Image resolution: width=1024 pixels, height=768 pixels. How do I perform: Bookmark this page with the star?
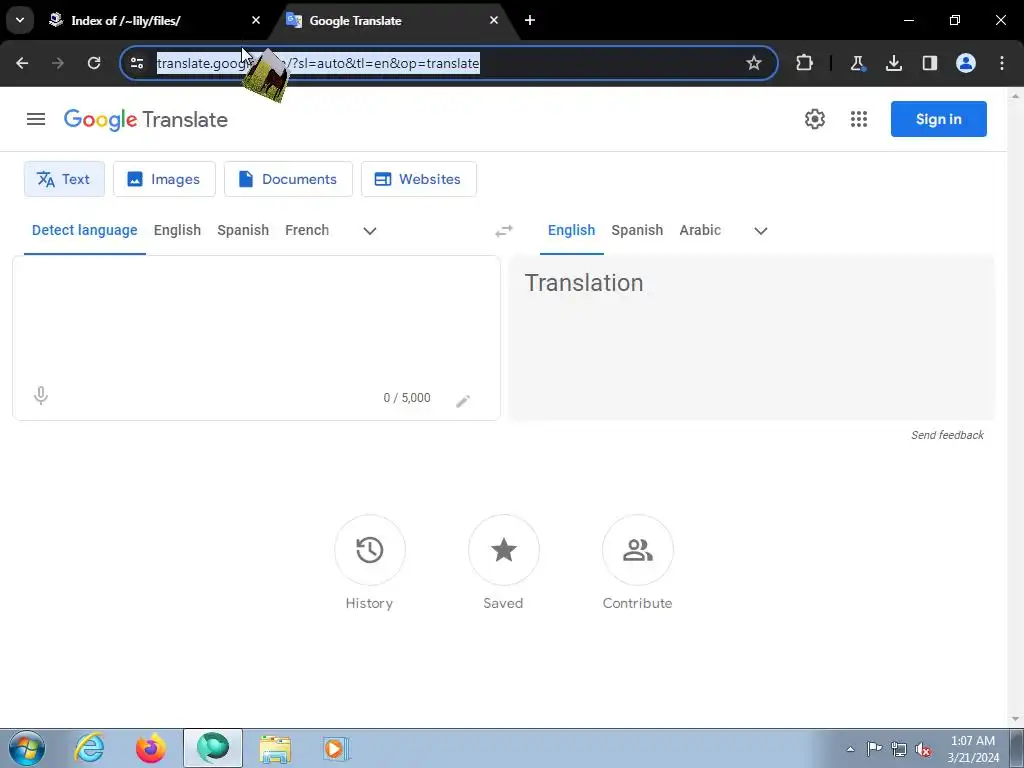pyautogui.click(x=754, y=63)
